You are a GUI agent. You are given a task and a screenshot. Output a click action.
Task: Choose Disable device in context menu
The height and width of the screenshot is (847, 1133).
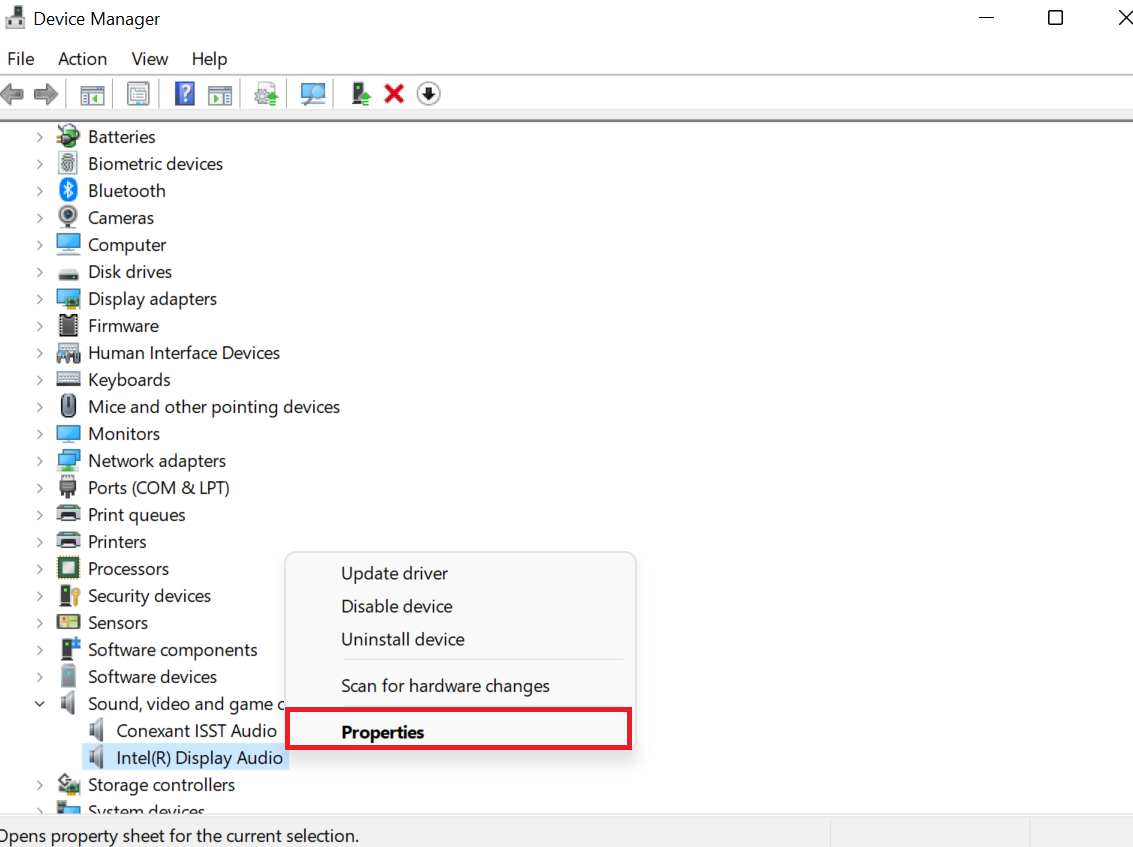coord(396,606)
